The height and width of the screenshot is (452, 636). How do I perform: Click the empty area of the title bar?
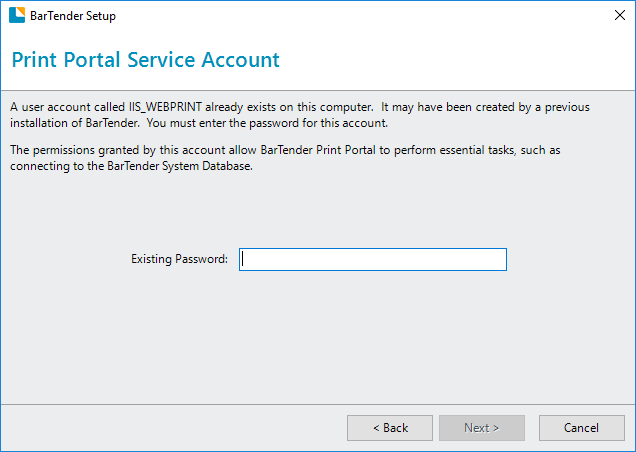pyautogui.click(x=361, y=15)
